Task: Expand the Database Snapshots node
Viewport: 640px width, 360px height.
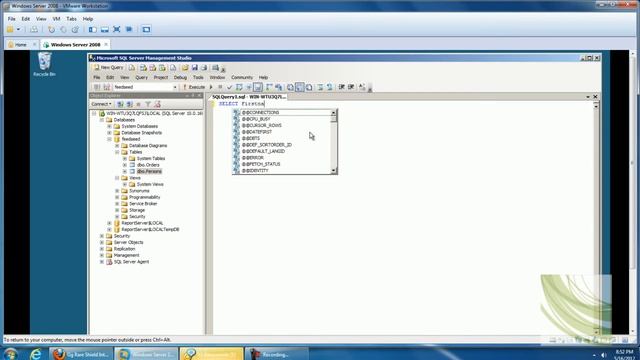Action: coord(109,133)
